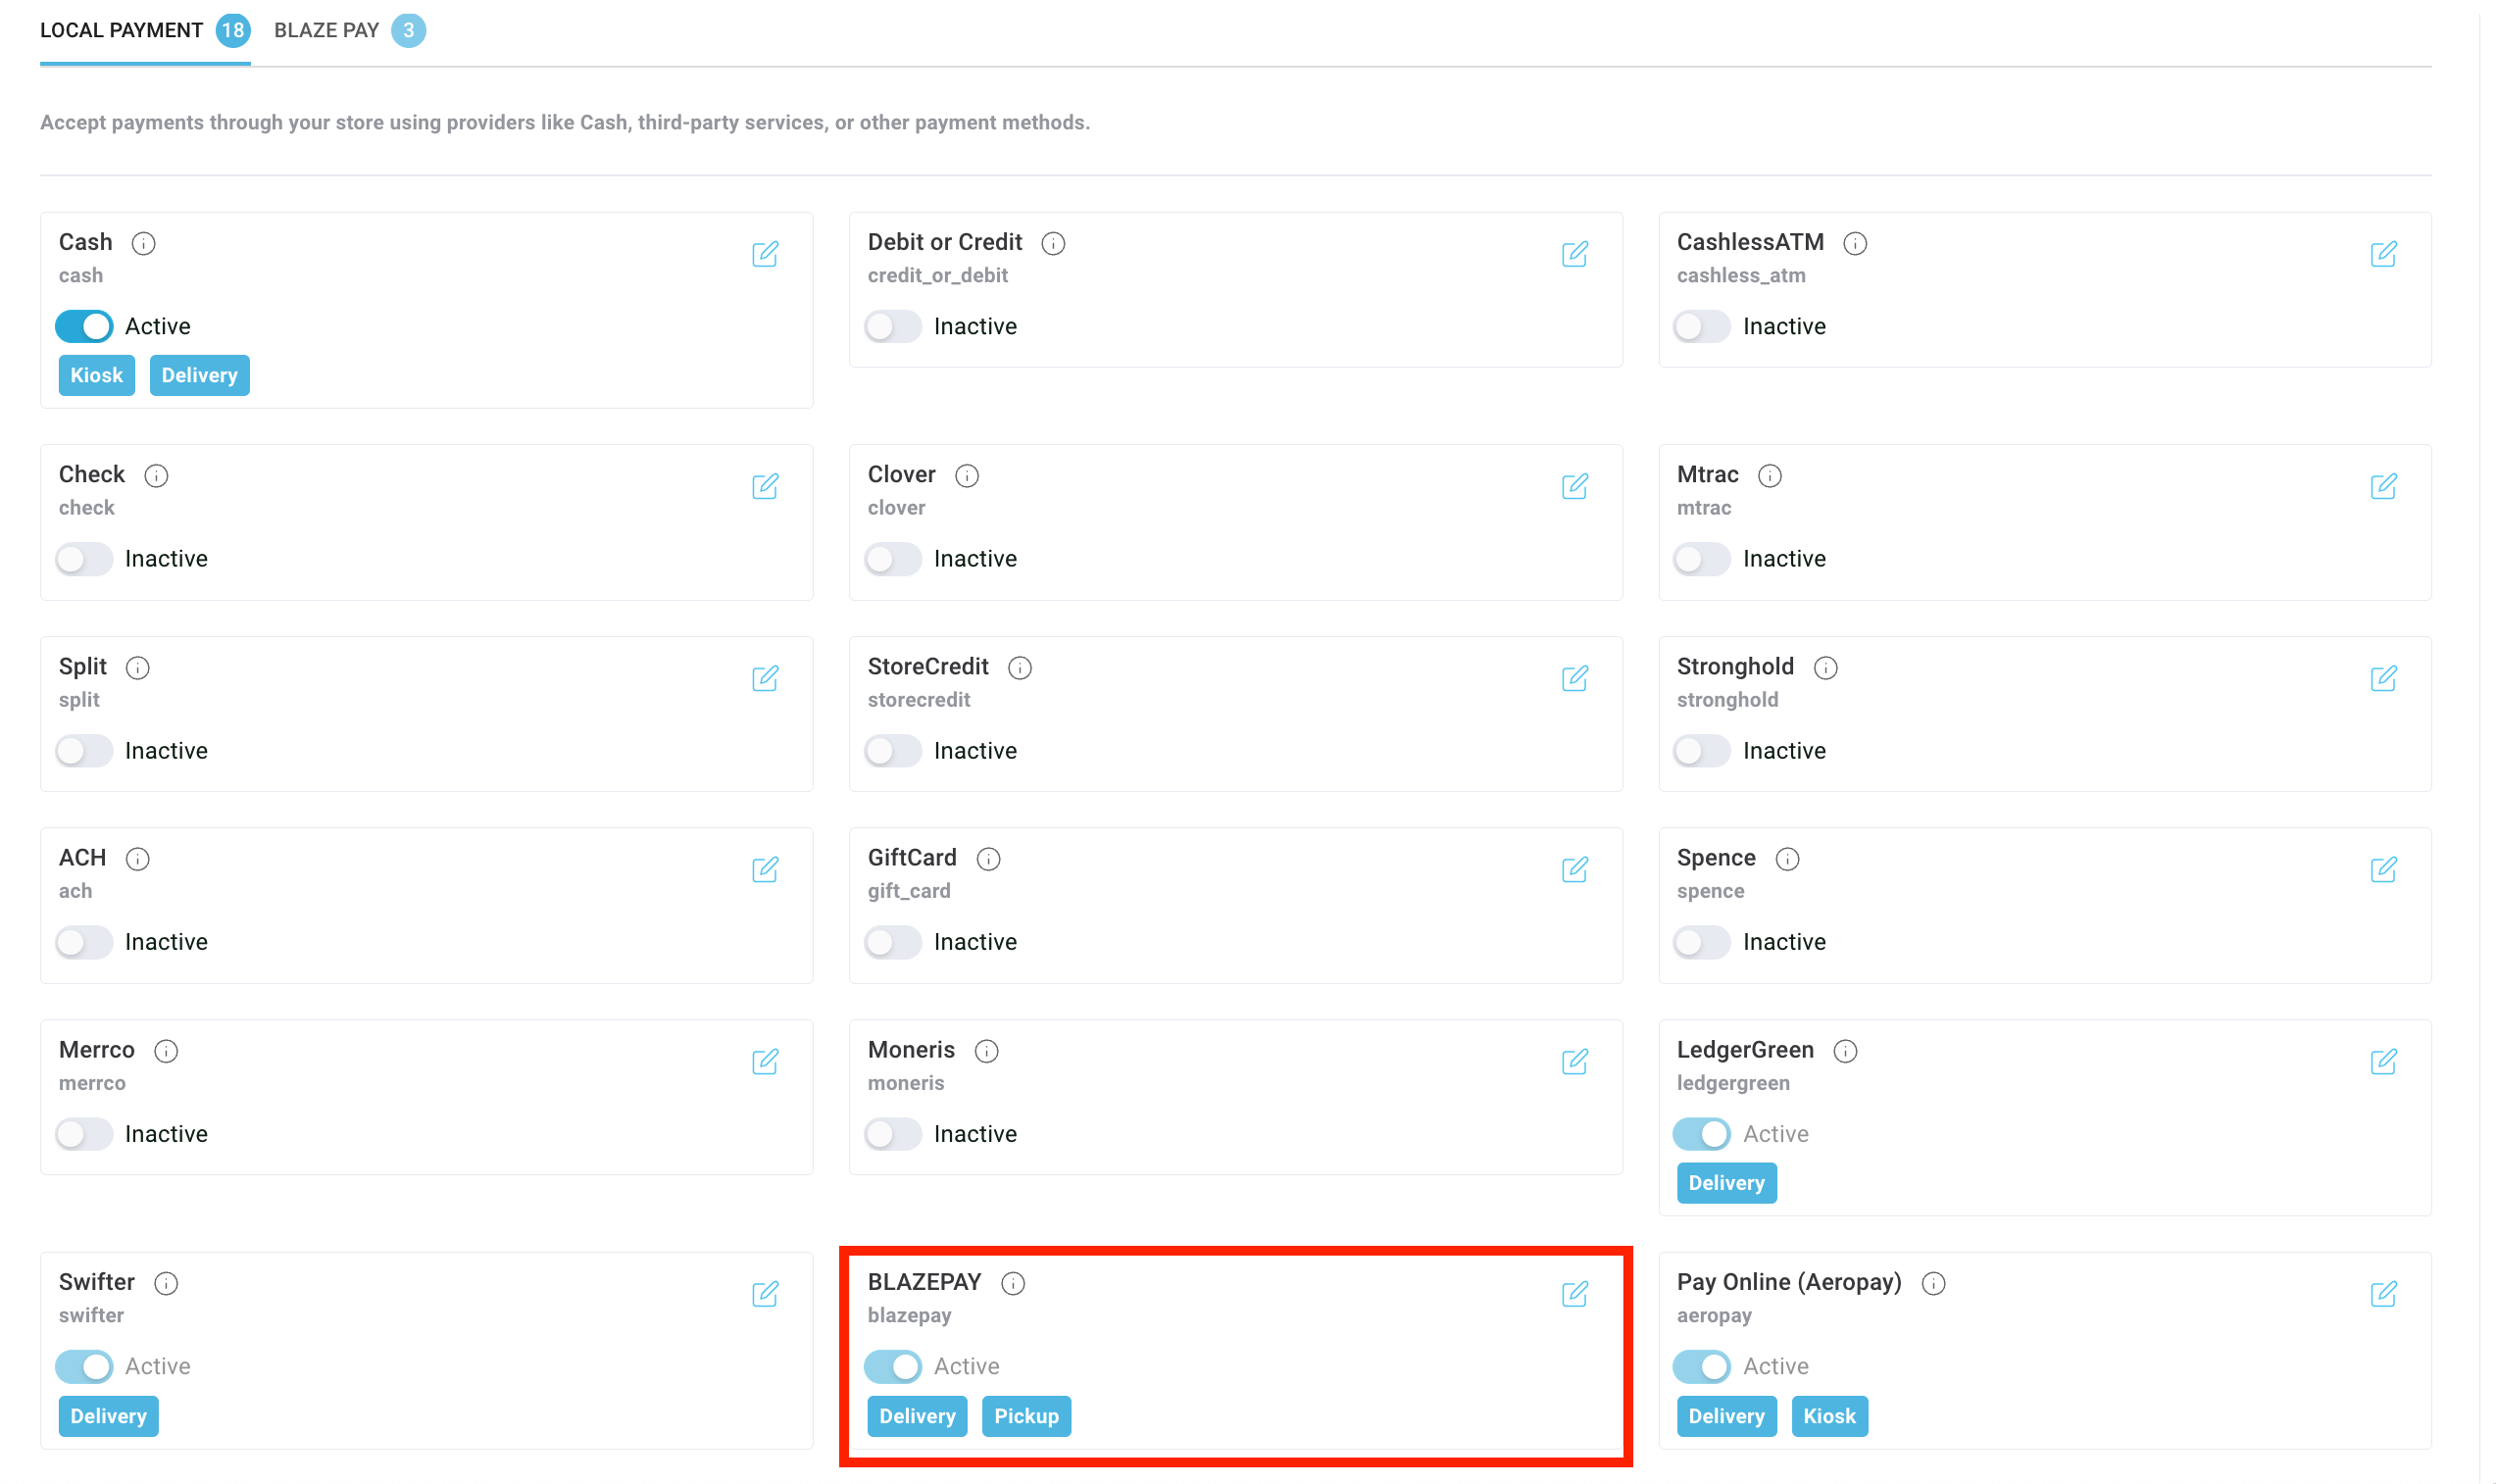Show info for Mtrac
Viewport: 2496px width, 1484px height.
[x=1770, y=475]
